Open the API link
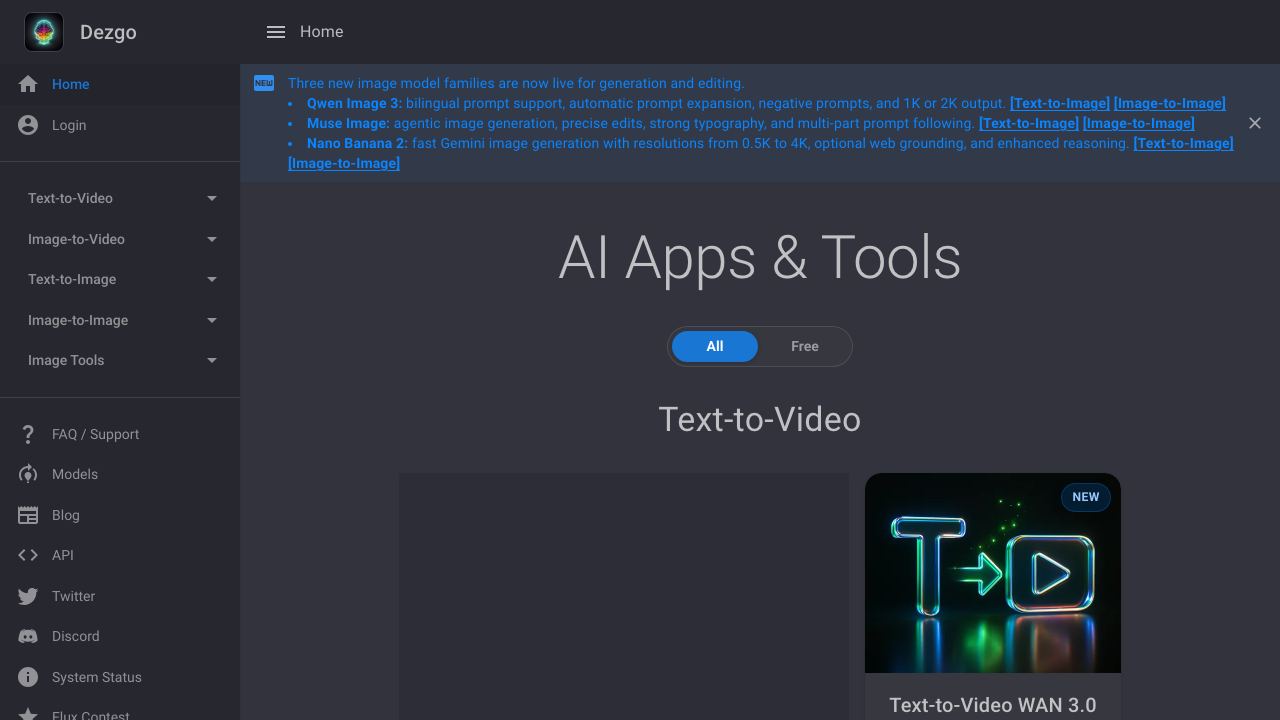1280x720 pixels. coord(120,555)
